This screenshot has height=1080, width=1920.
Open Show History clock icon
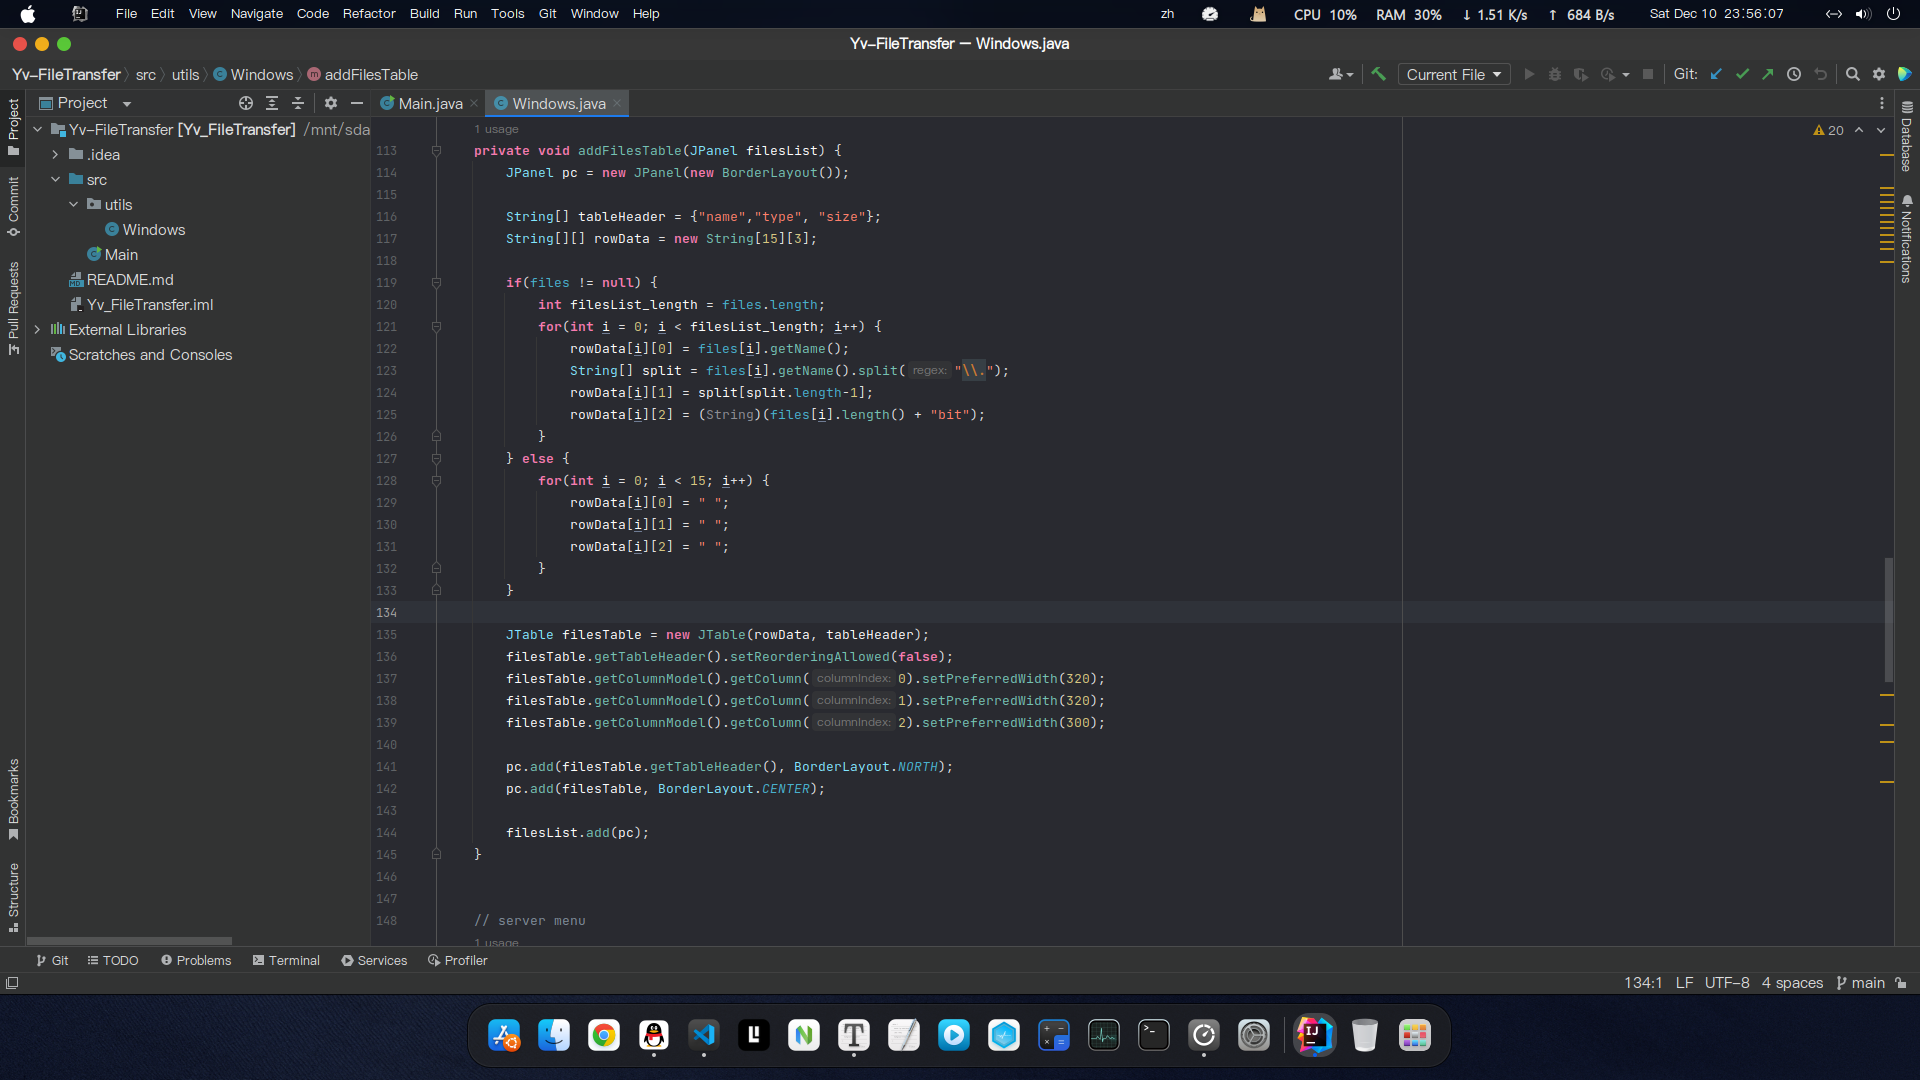click(x=1794, y=74)
